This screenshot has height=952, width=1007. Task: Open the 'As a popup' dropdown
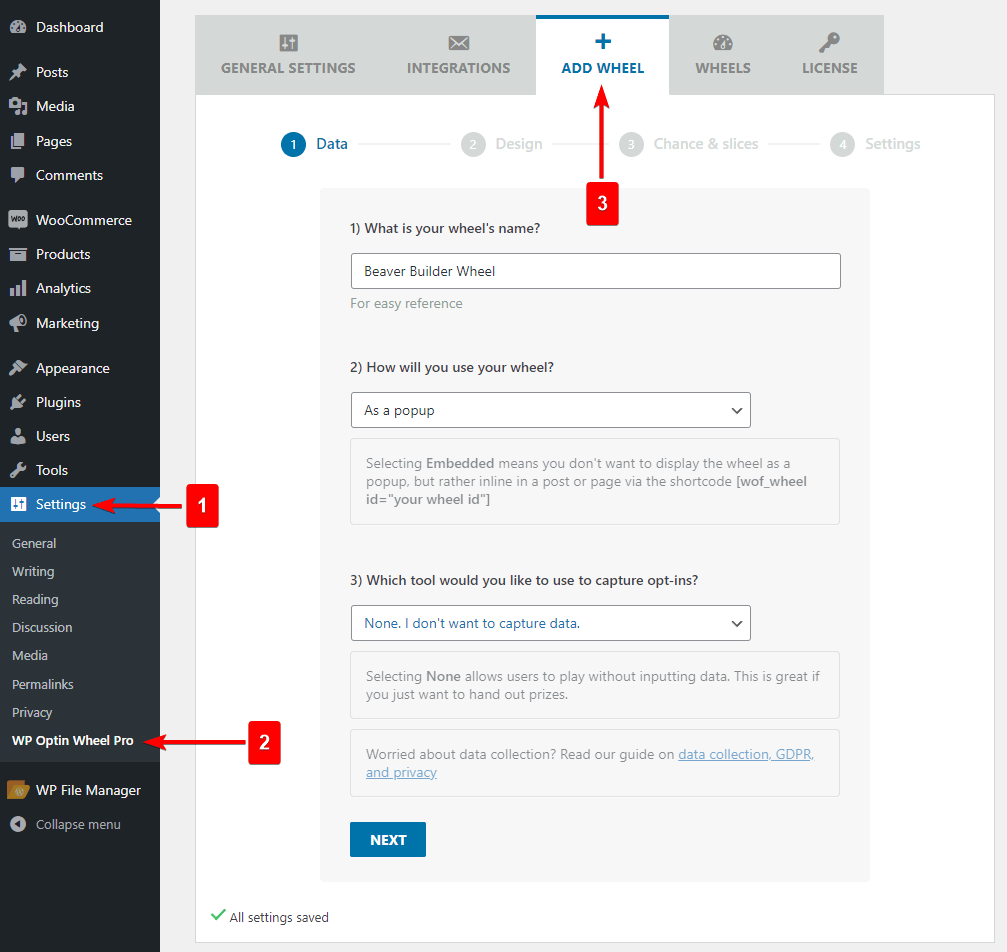click(550, 410)
